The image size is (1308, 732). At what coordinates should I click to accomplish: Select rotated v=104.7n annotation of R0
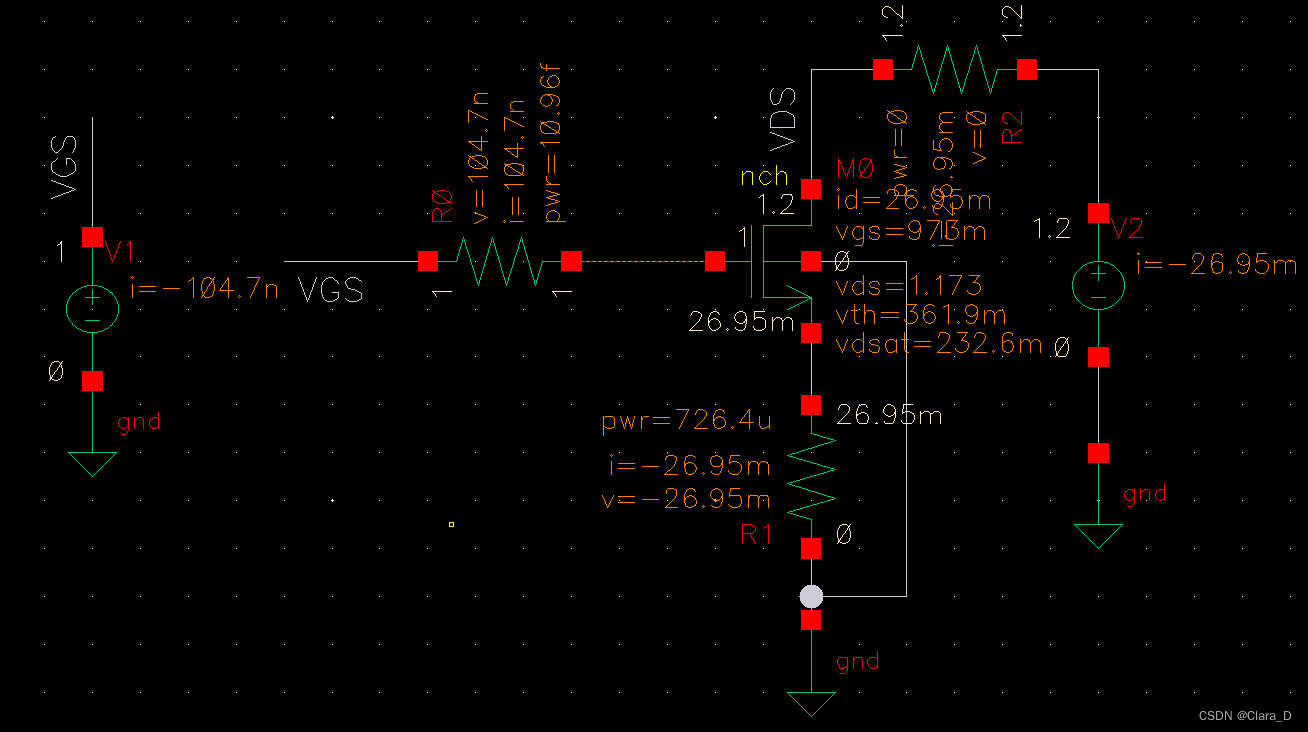pyautogui.click(x=480, y=157)
